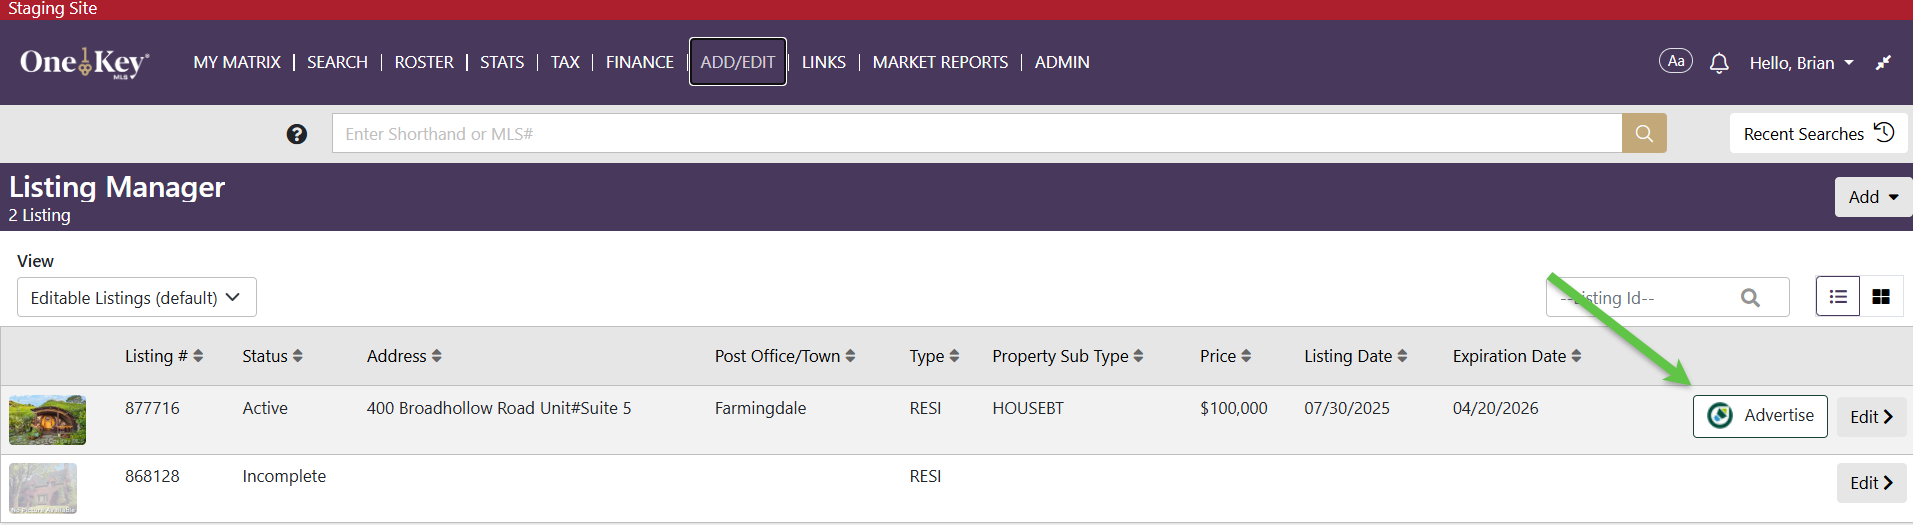Edit the Incomplete listing 868128
Viewport: 1913px width, 525px height.
1871,483
